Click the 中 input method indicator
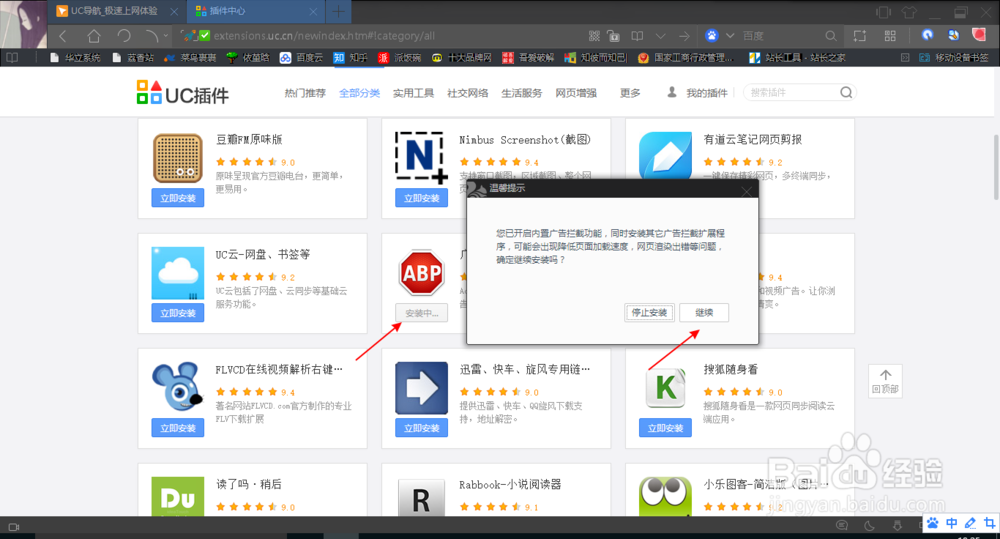Viewport: 1000px width, 539px height. [952, 523]
